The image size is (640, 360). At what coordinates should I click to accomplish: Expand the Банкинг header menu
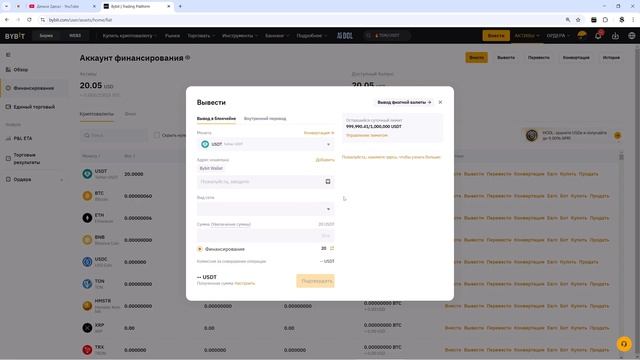point(277,36)
